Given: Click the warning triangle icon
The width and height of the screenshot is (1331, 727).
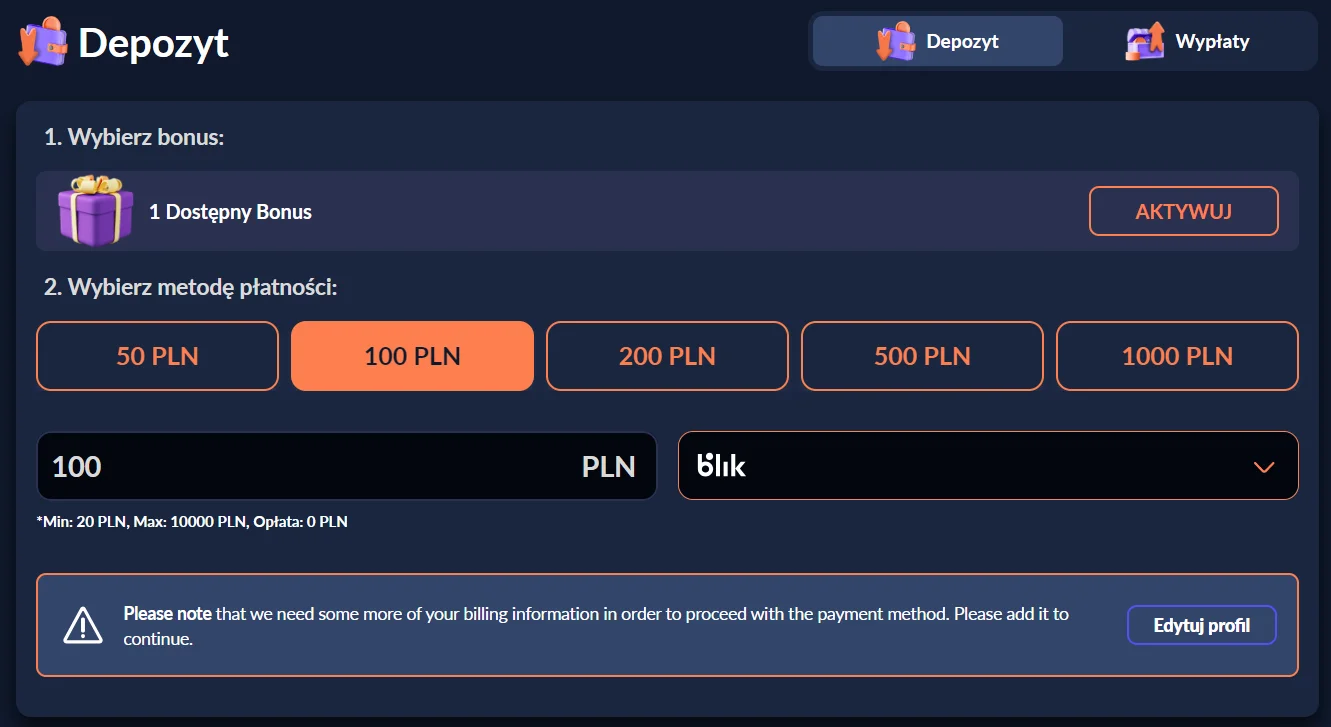Looking at the screenshot, I should click(84, 624).
